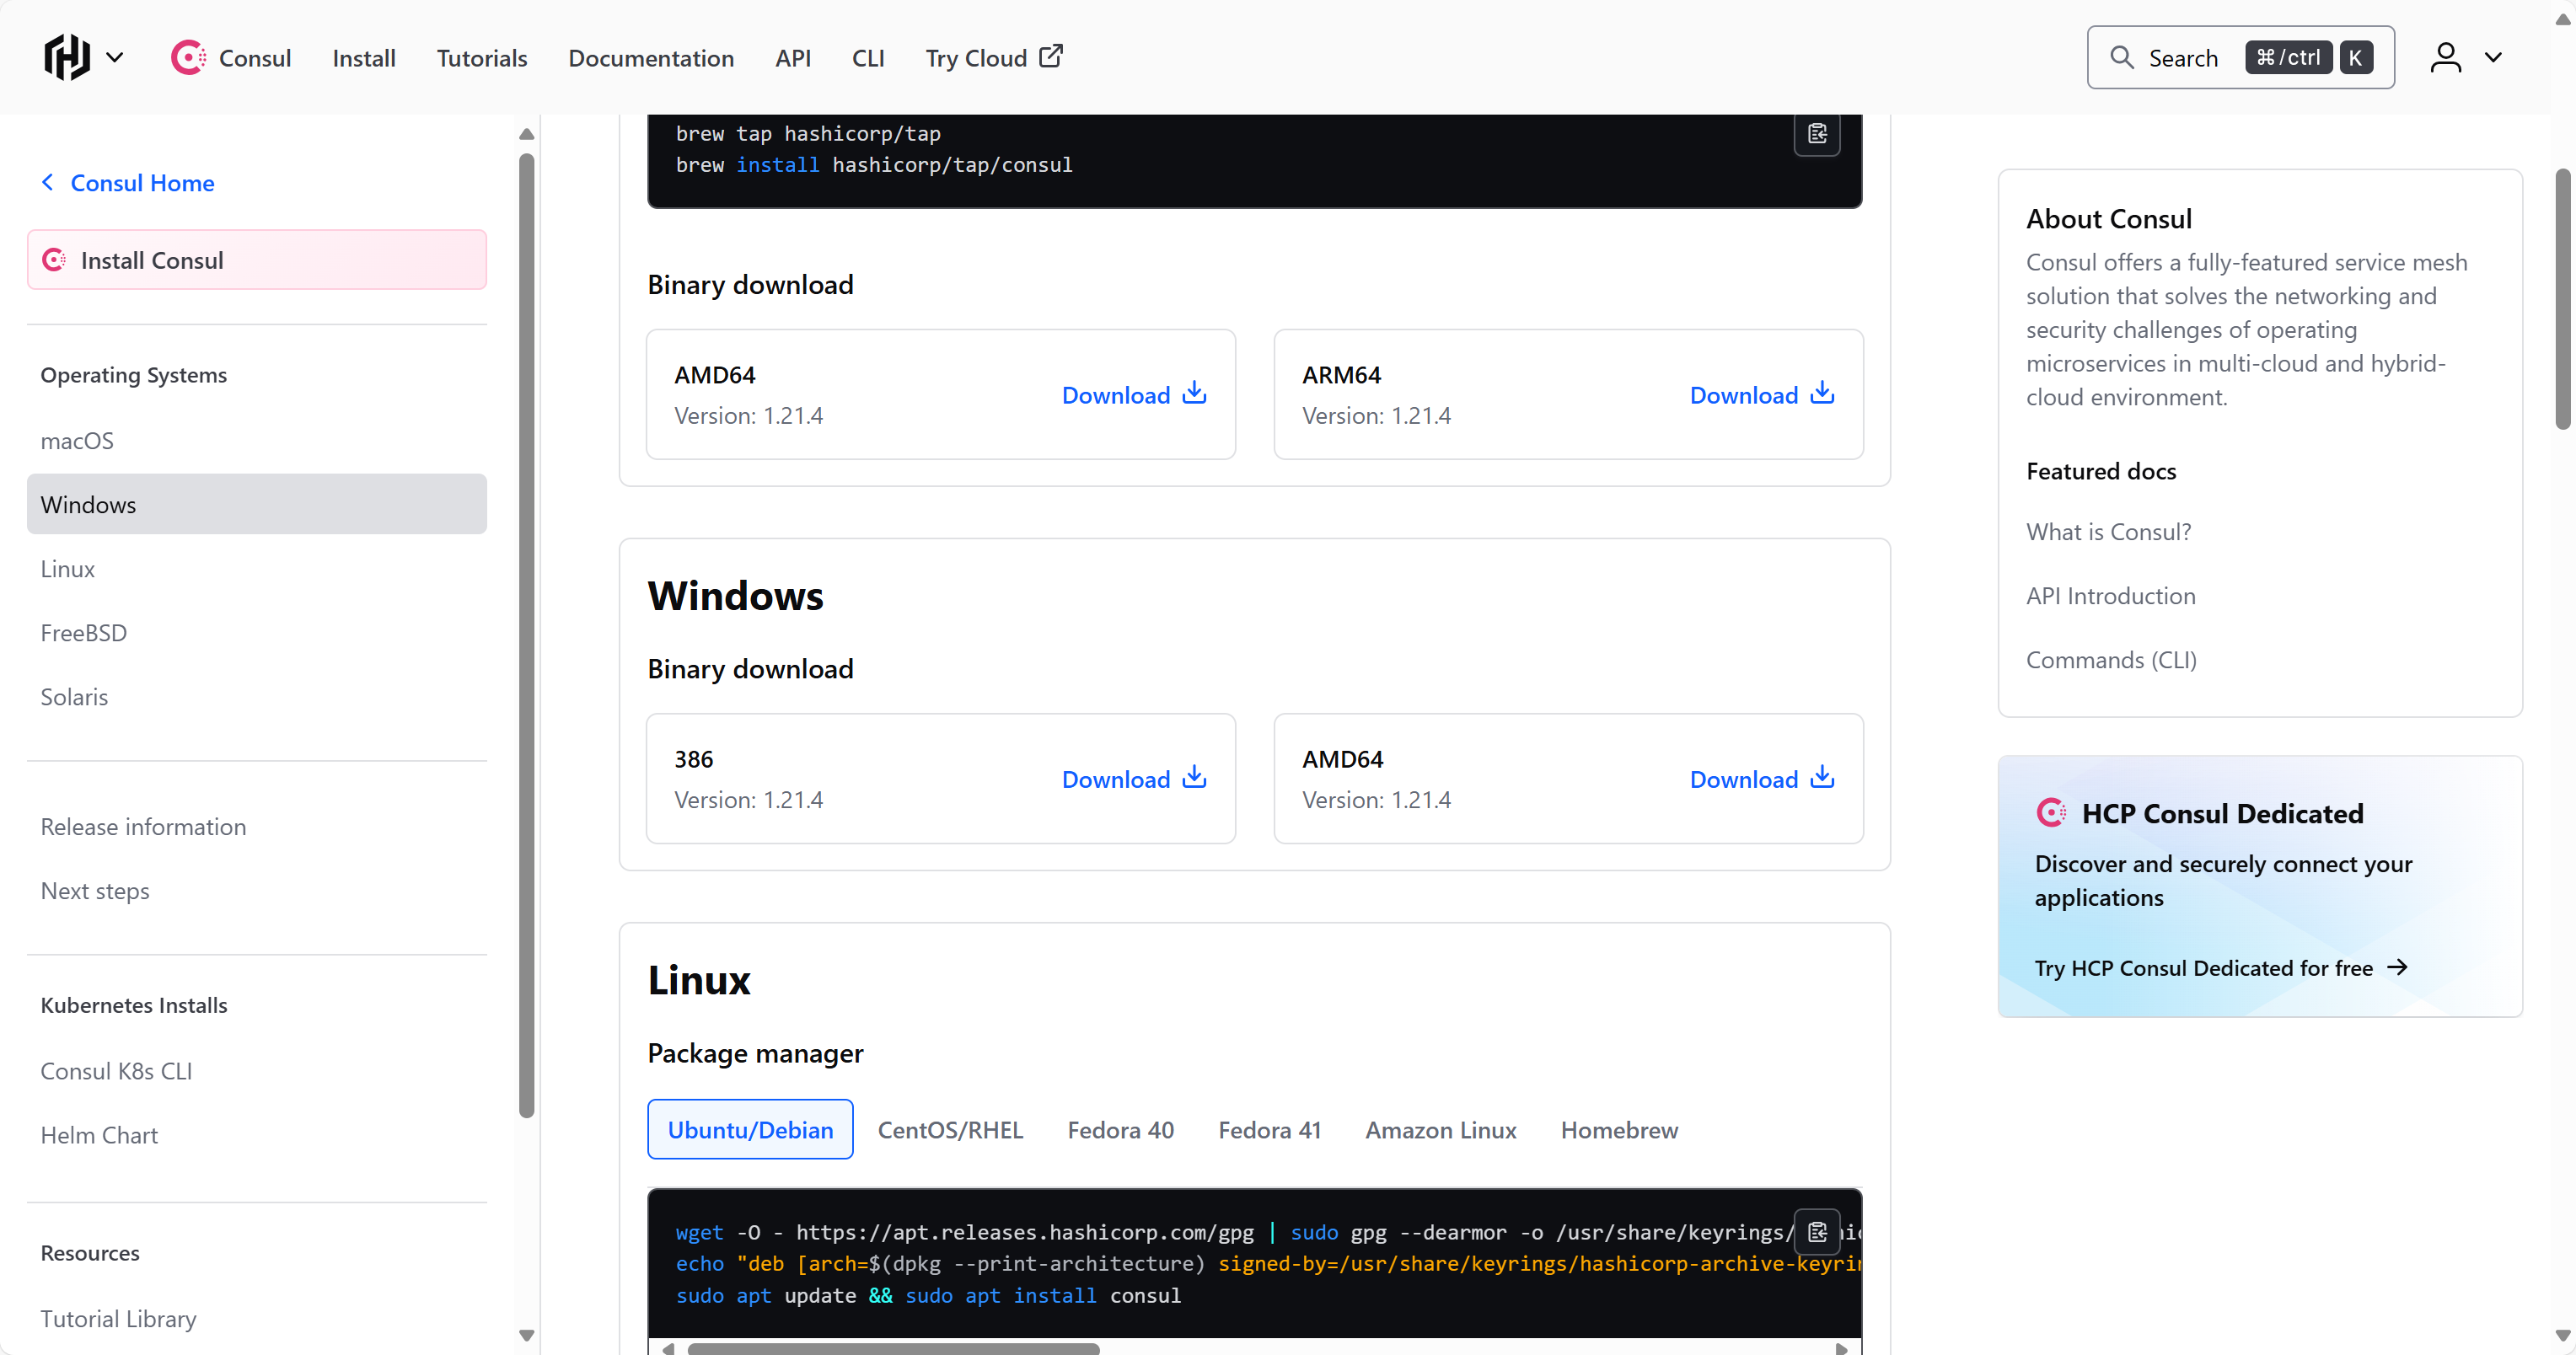Open What is Consul? doc
2576x1355 pixels.
tap(2108, 532)
